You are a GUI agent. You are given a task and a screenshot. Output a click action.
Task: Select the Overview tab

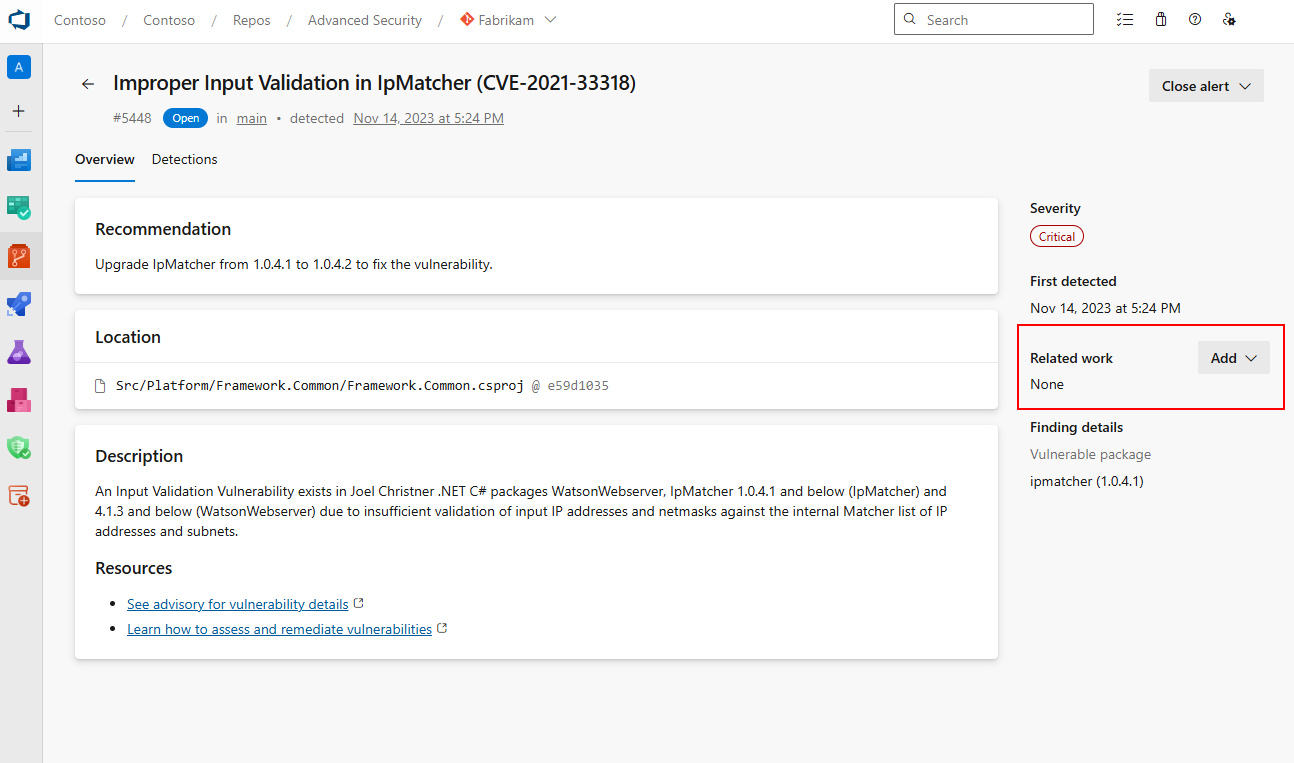coord(104,159)
